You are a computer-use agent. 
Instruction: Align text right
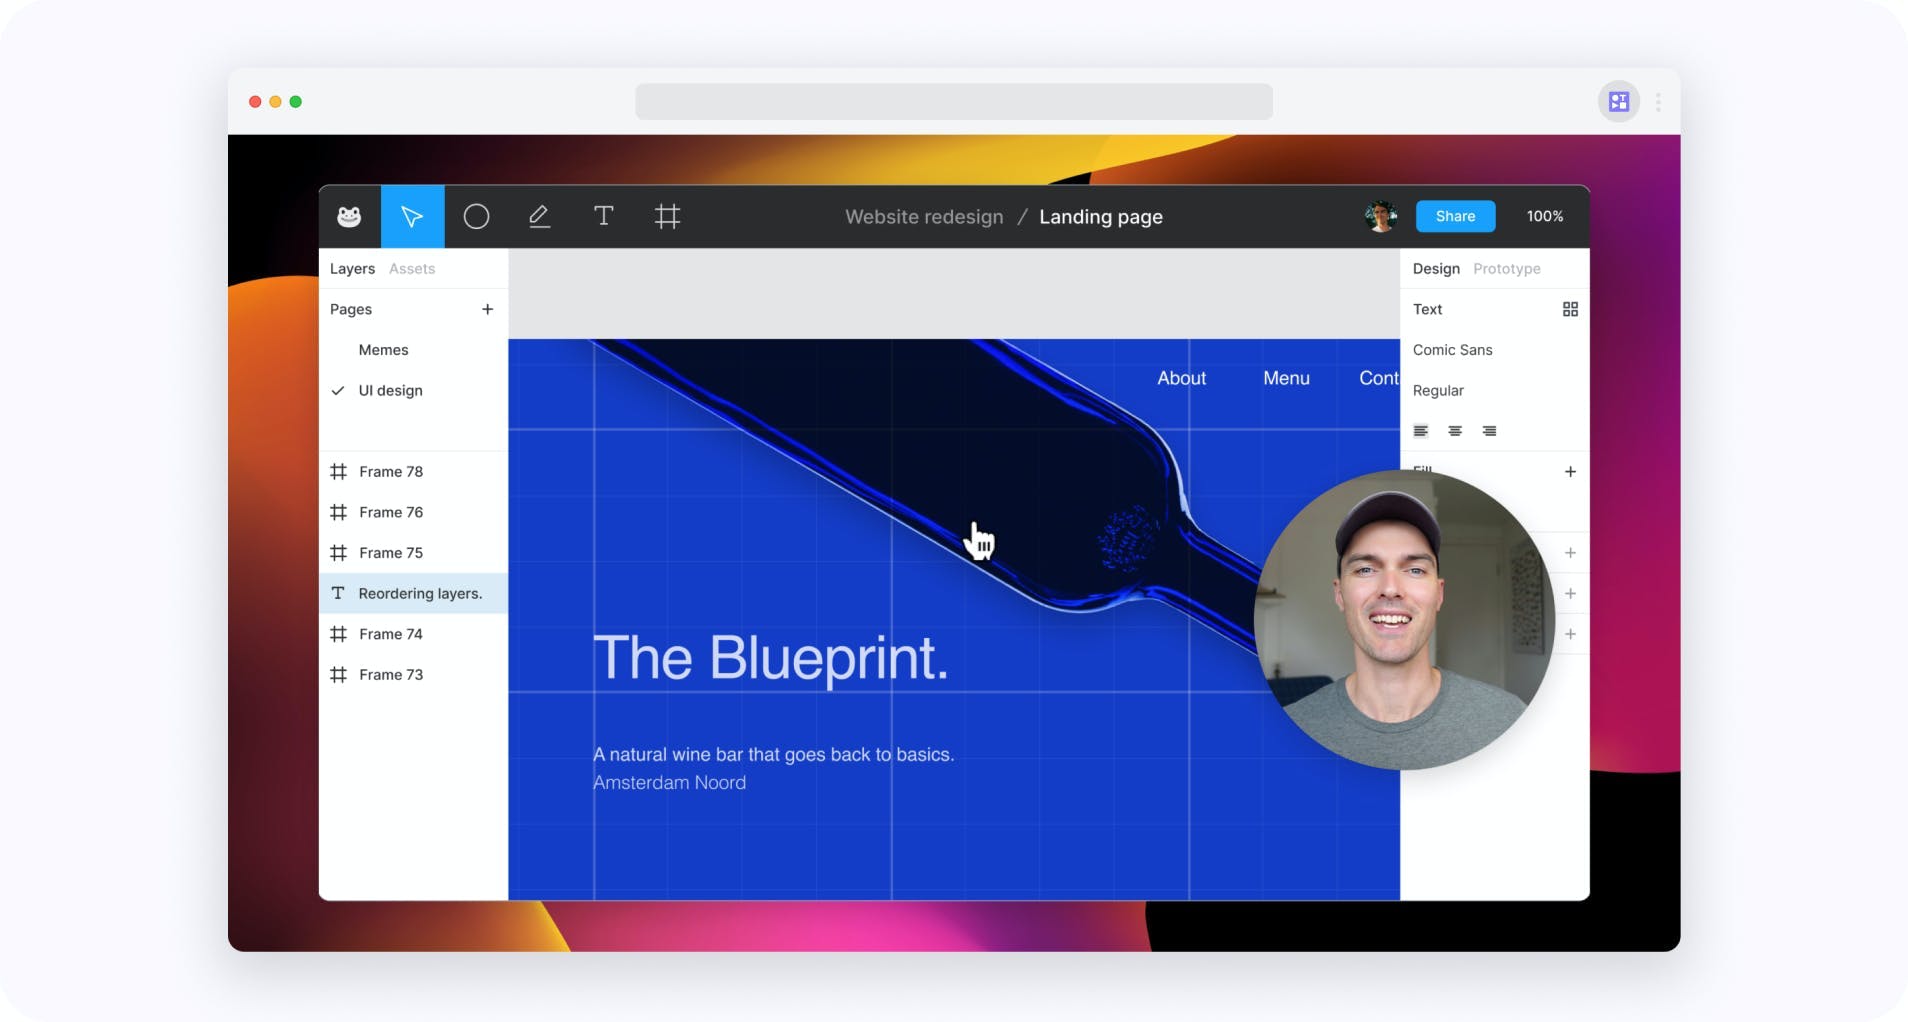(1489, 431)
